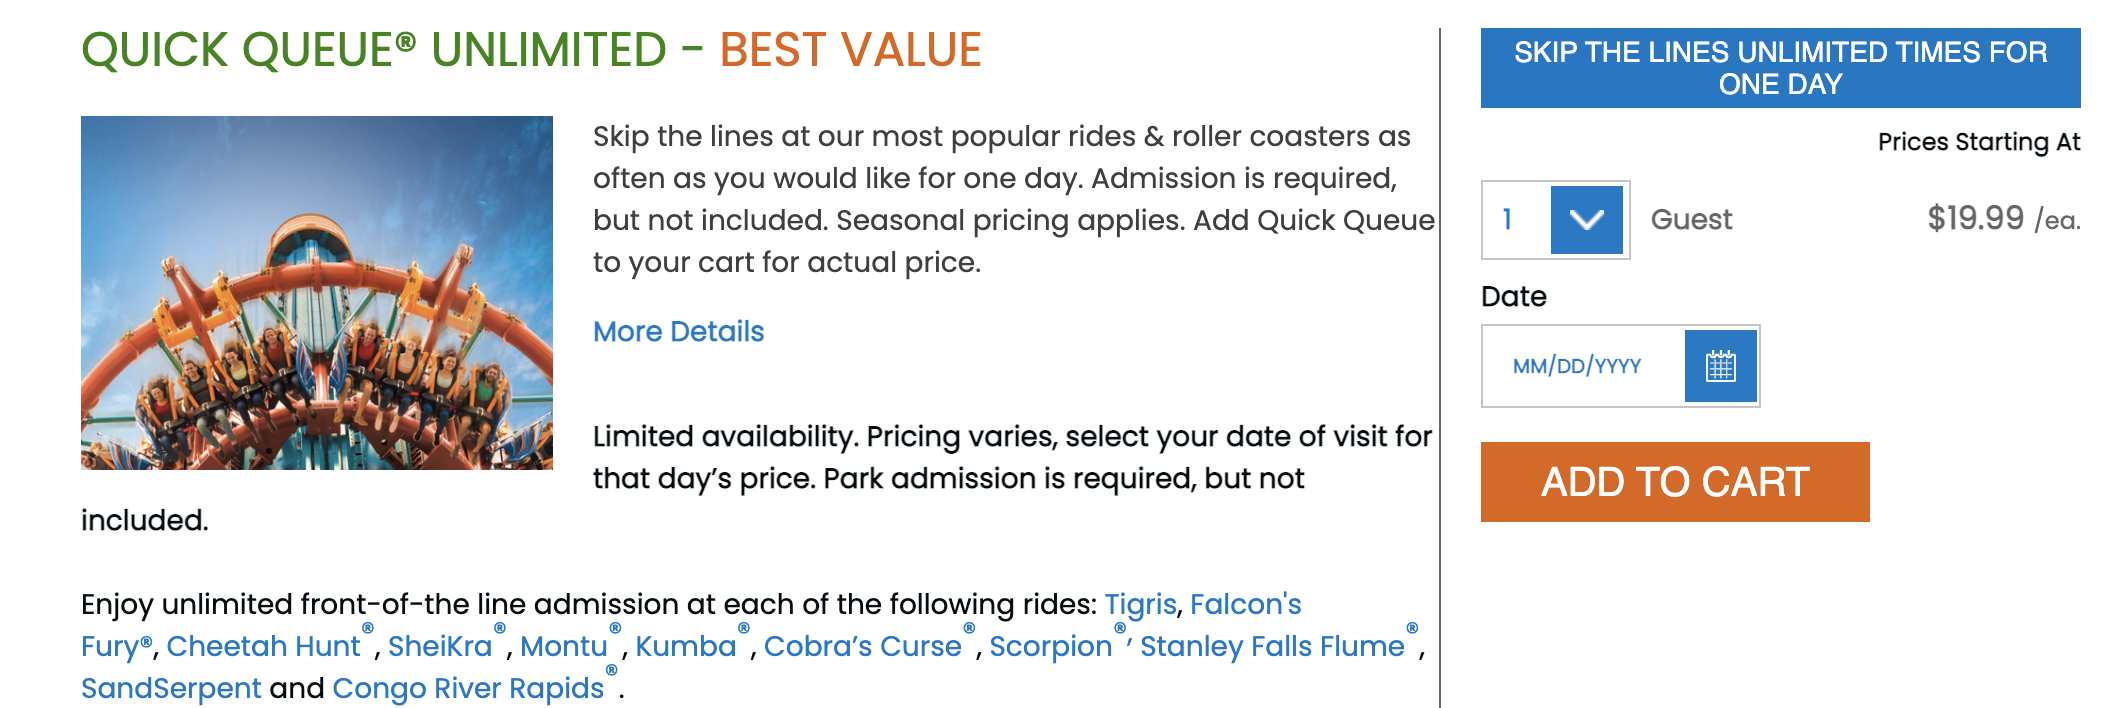Follow the Cheetah Hunt link

263,646
